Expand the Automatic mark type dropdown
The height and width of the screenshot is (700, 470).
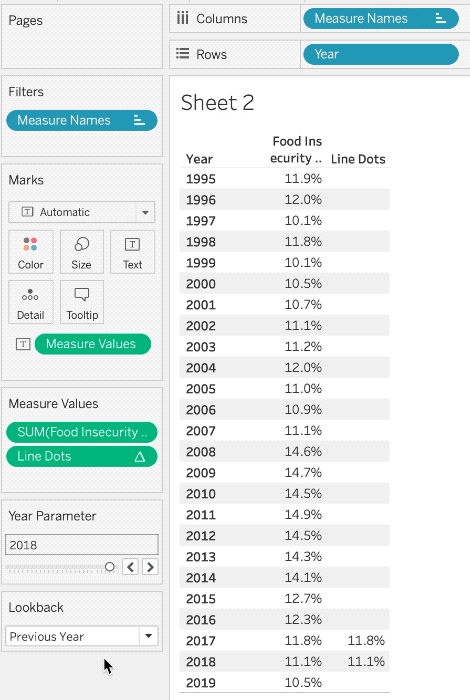tap(145, 212)
